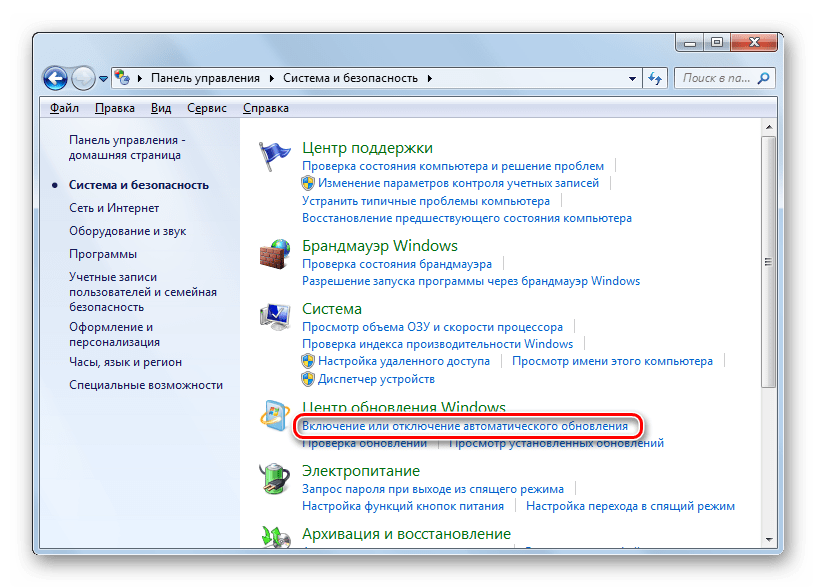
Task: Open the Файл menu
Action: [64, 108]
